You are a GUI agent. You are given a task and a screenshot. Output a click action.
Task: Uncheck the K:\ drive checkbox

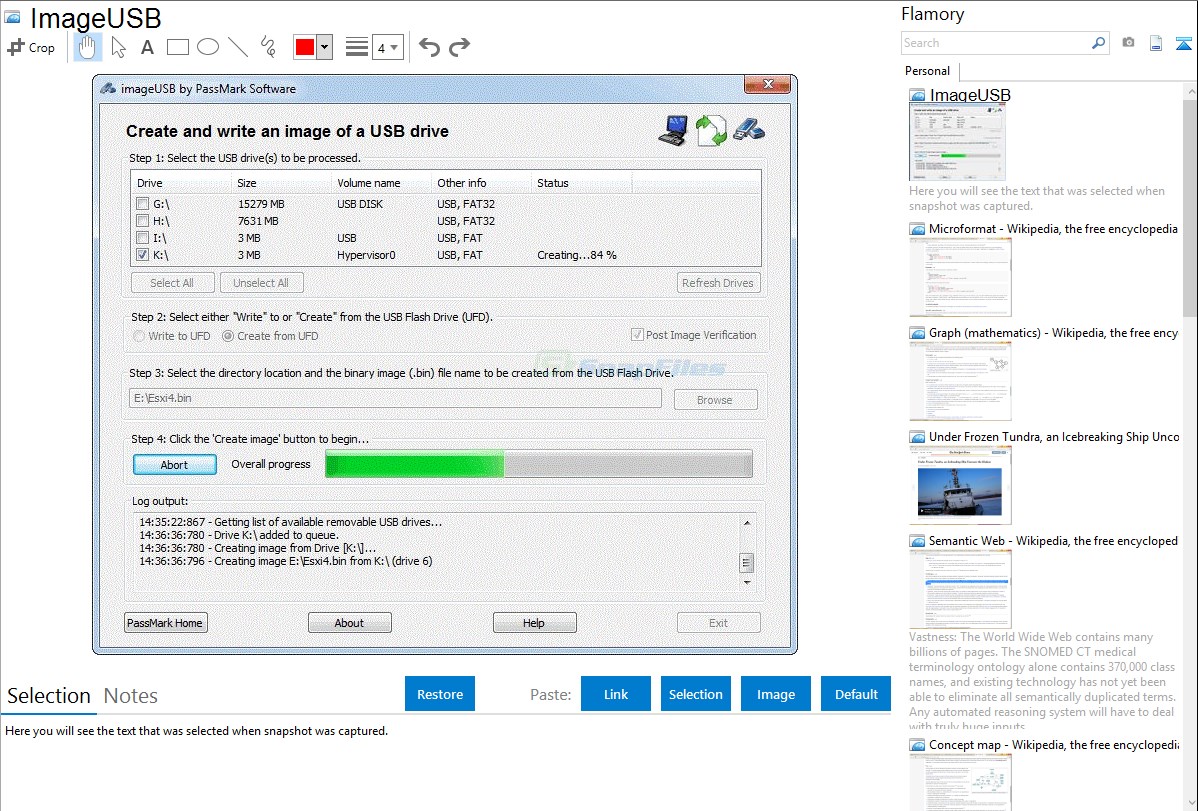[142, 255]
